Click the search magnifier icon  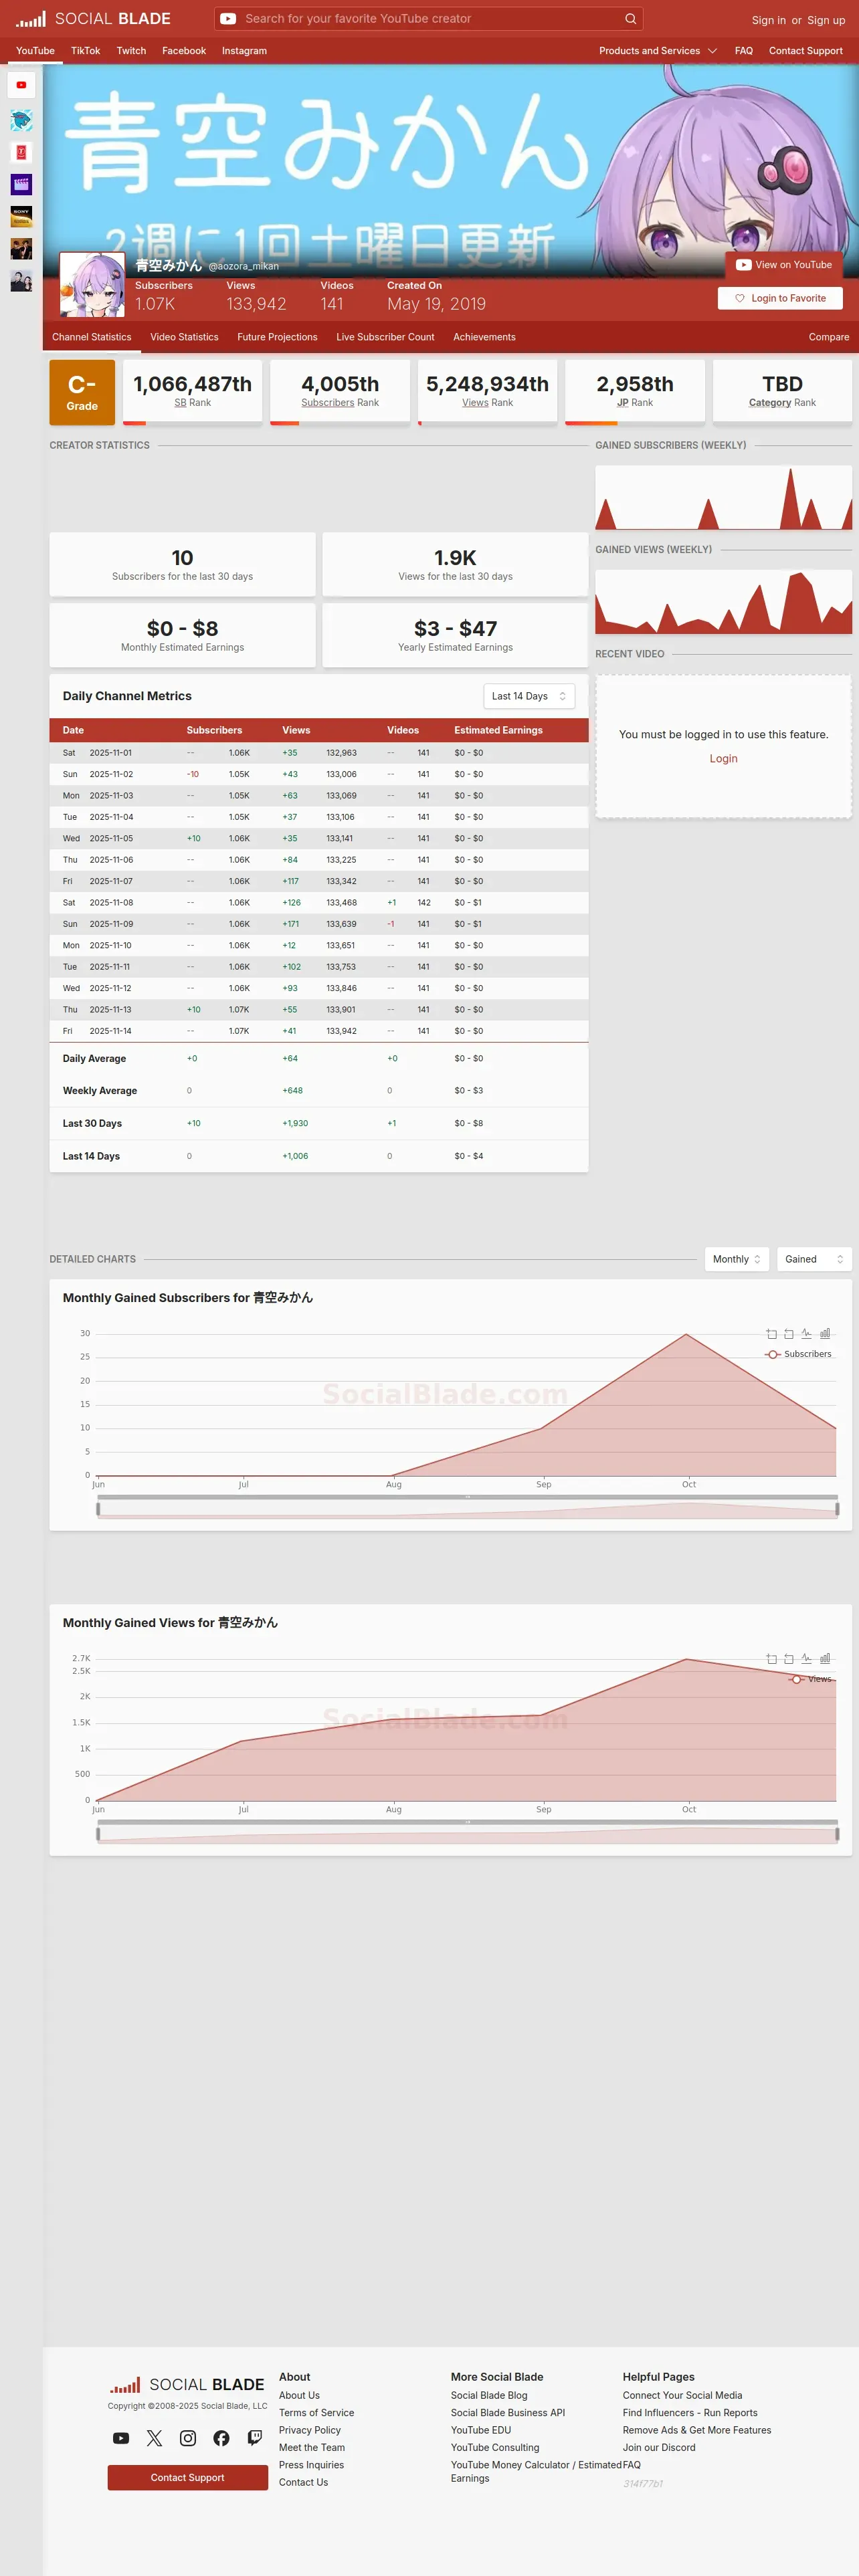coord(630,19)
